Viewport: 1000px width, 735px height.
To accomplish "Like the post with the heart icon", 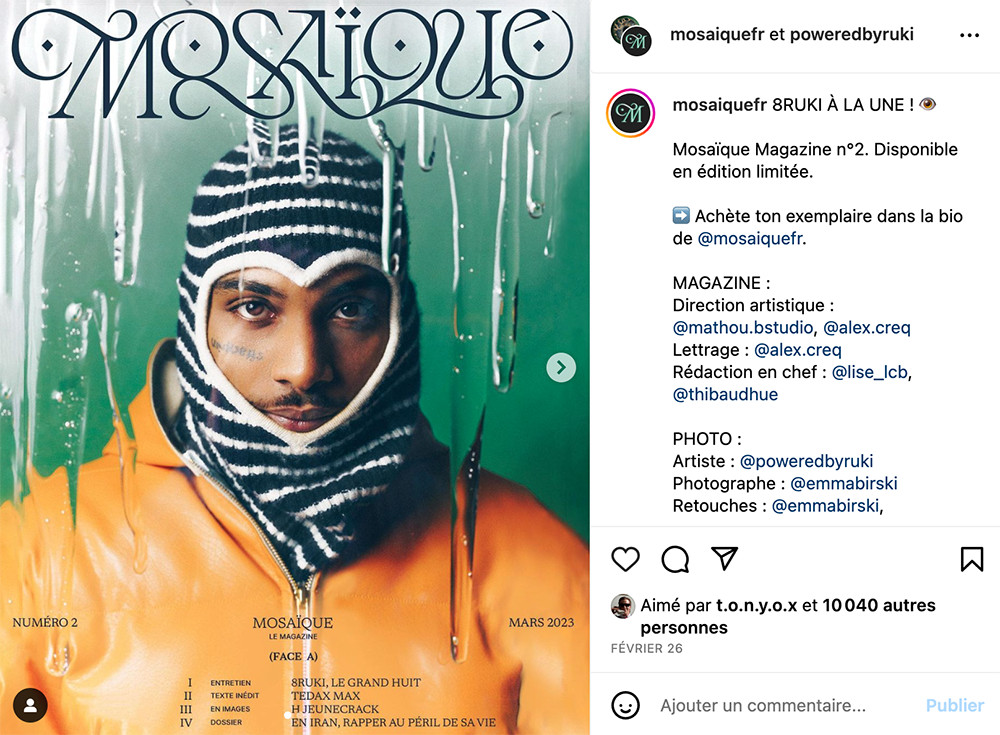I will tap(625, 559).
